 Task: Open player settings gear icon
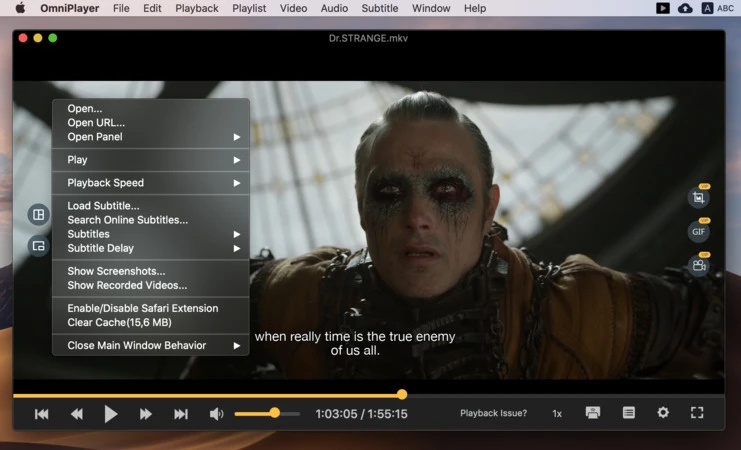point(662,413)
